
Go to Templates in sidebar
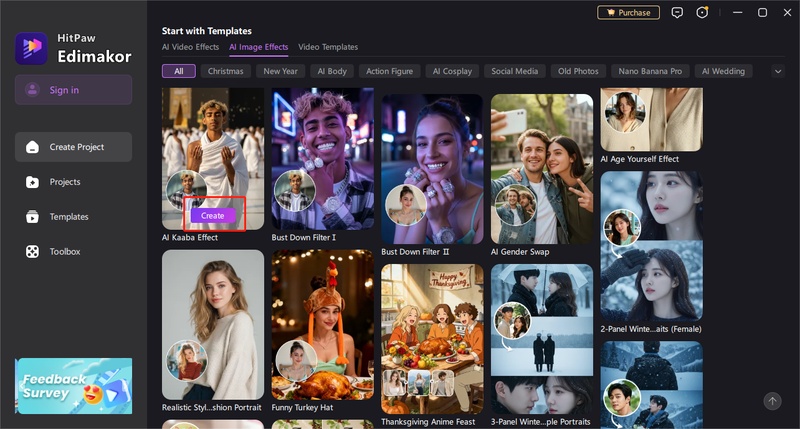[x=73, y=217]
